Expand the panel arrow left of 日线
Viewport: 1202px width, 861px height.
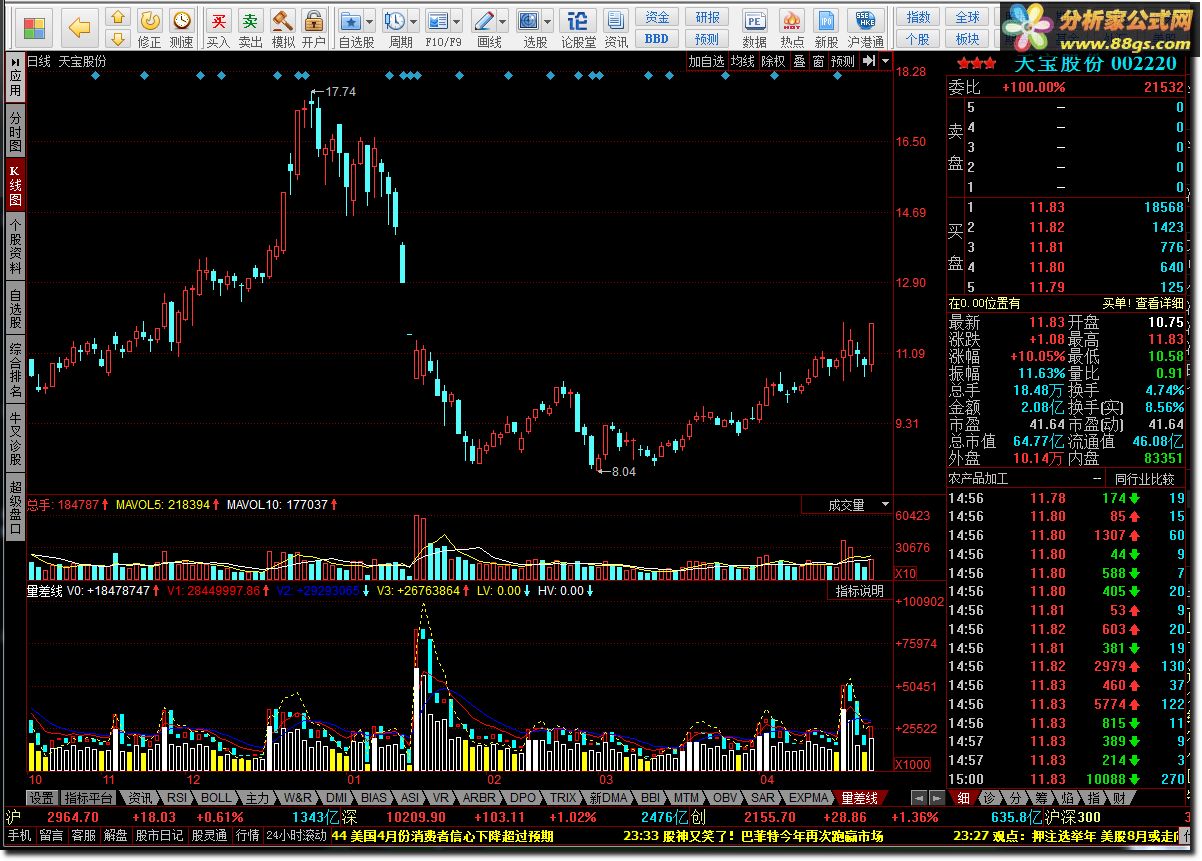[x=15, y=61]
